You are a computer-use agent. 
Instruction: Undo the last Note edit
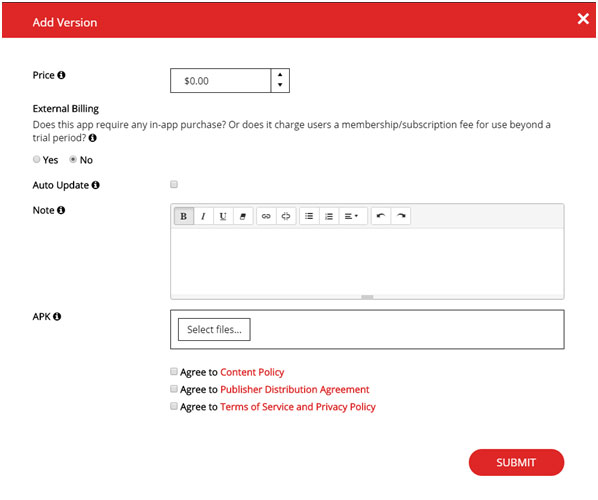coord(381,216)
